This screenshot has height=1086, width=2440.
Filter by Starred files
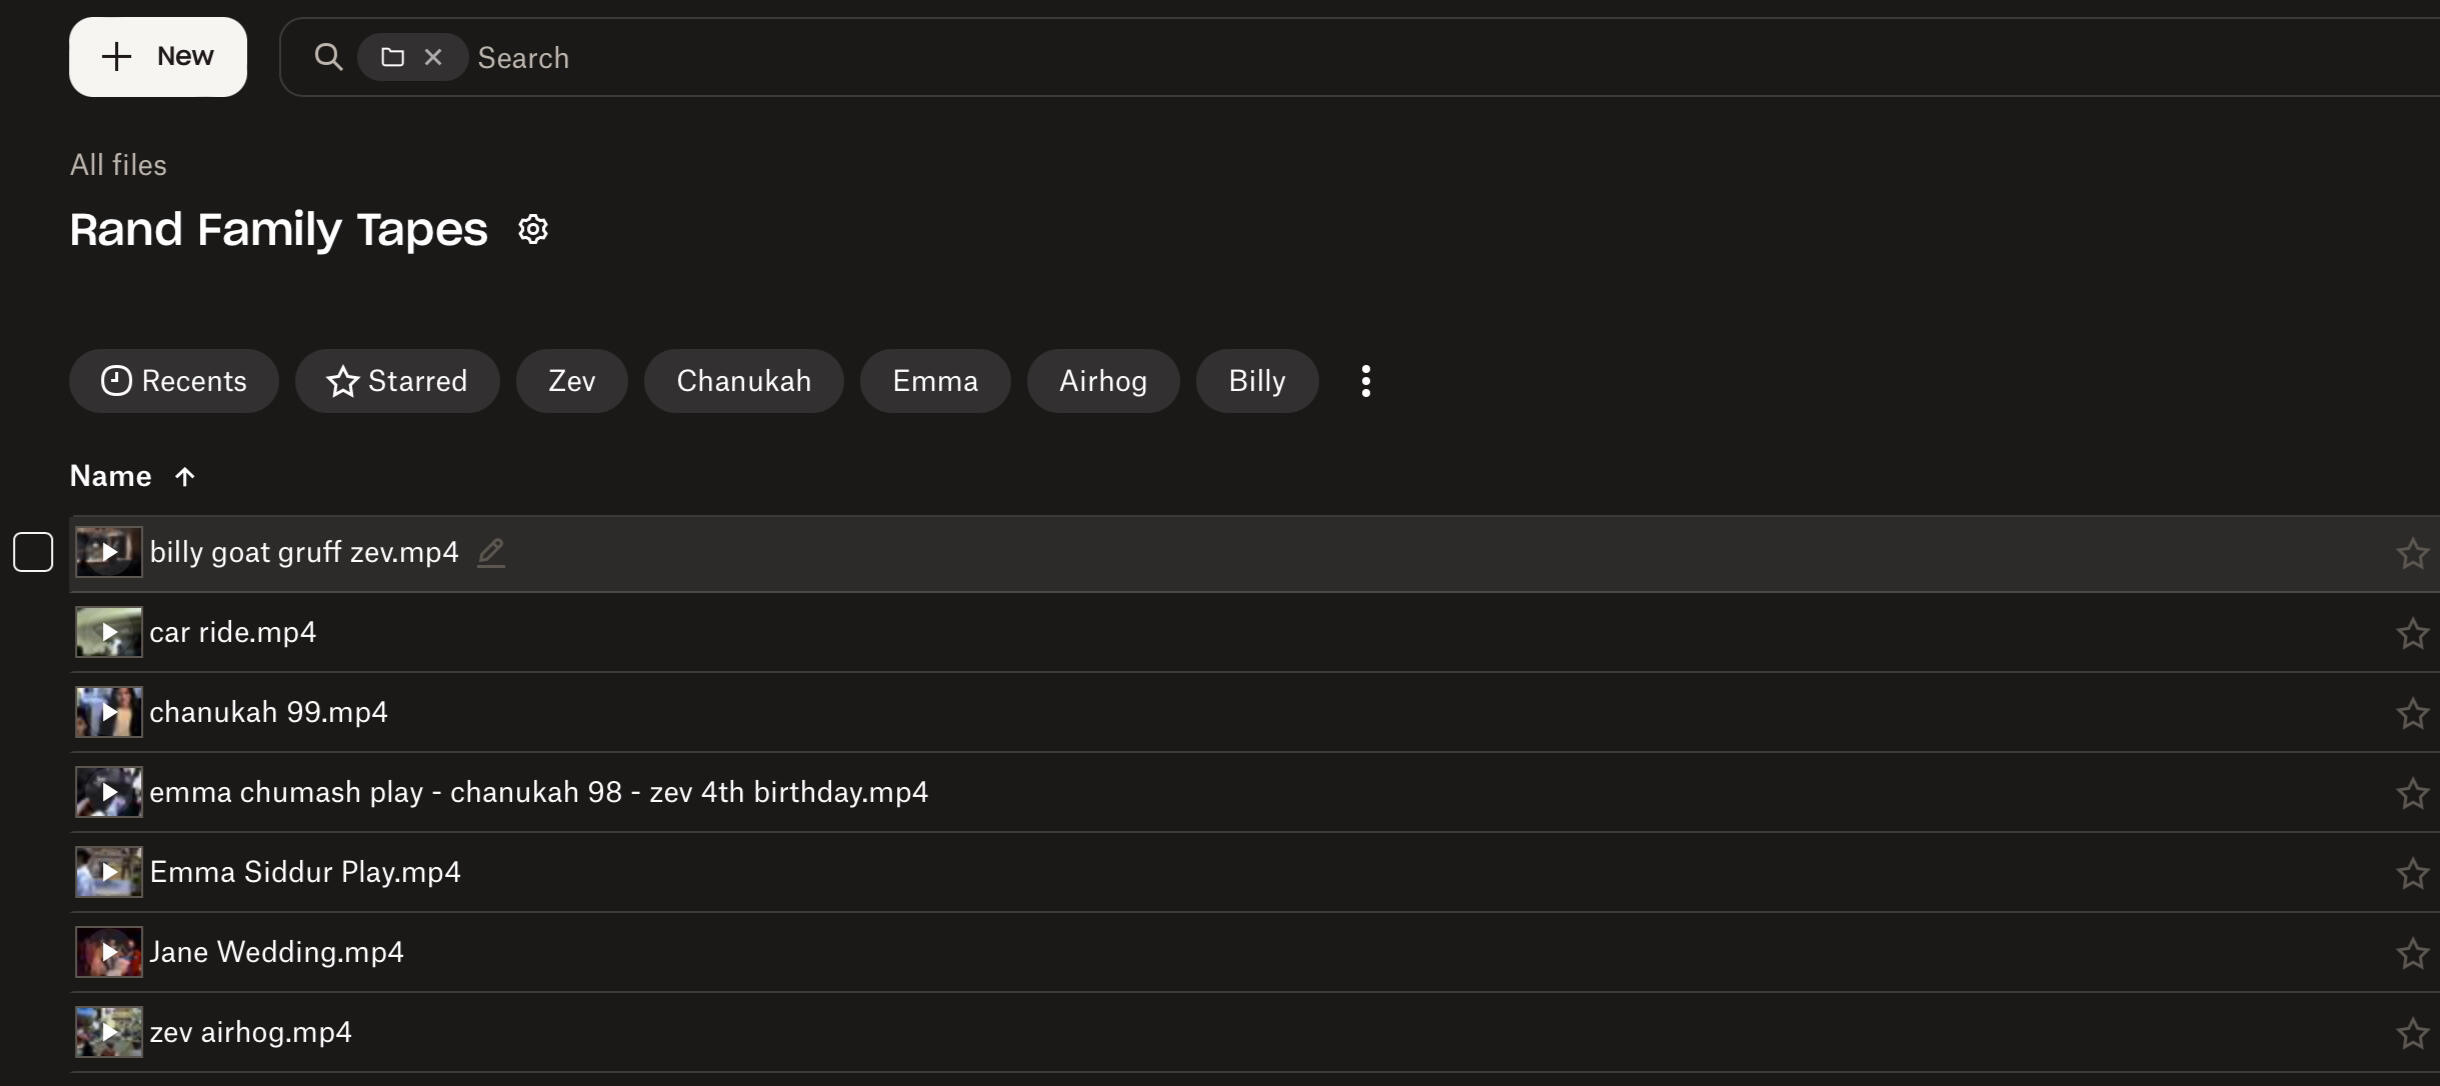click(x=397, y=381)
